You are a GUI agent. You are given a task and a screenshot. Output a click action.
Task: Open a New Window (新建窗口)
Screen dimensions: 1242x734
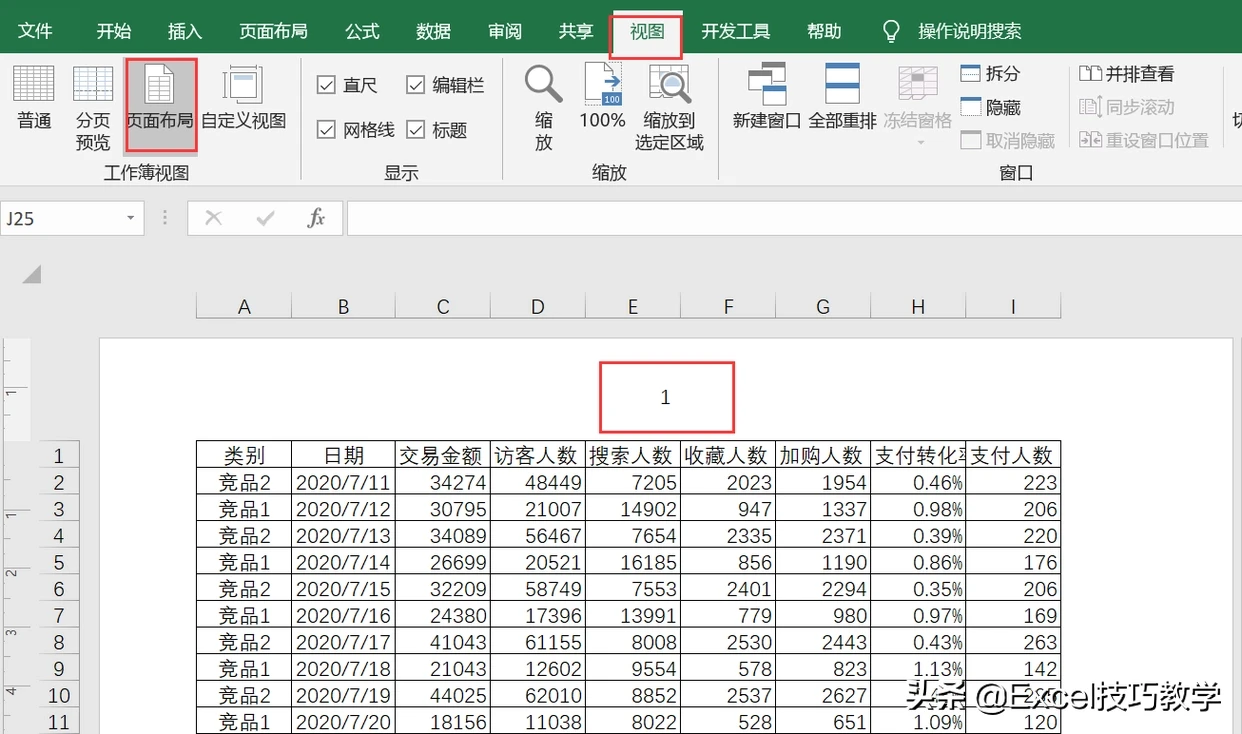pyautogui.click(x=767, y=98)
